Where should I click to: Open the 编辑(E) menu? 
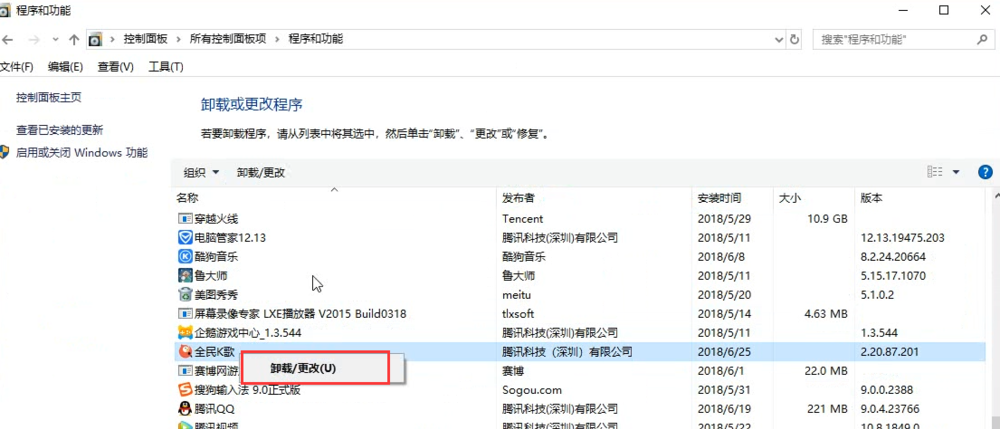pyautogui.click(x=66, y=66)
